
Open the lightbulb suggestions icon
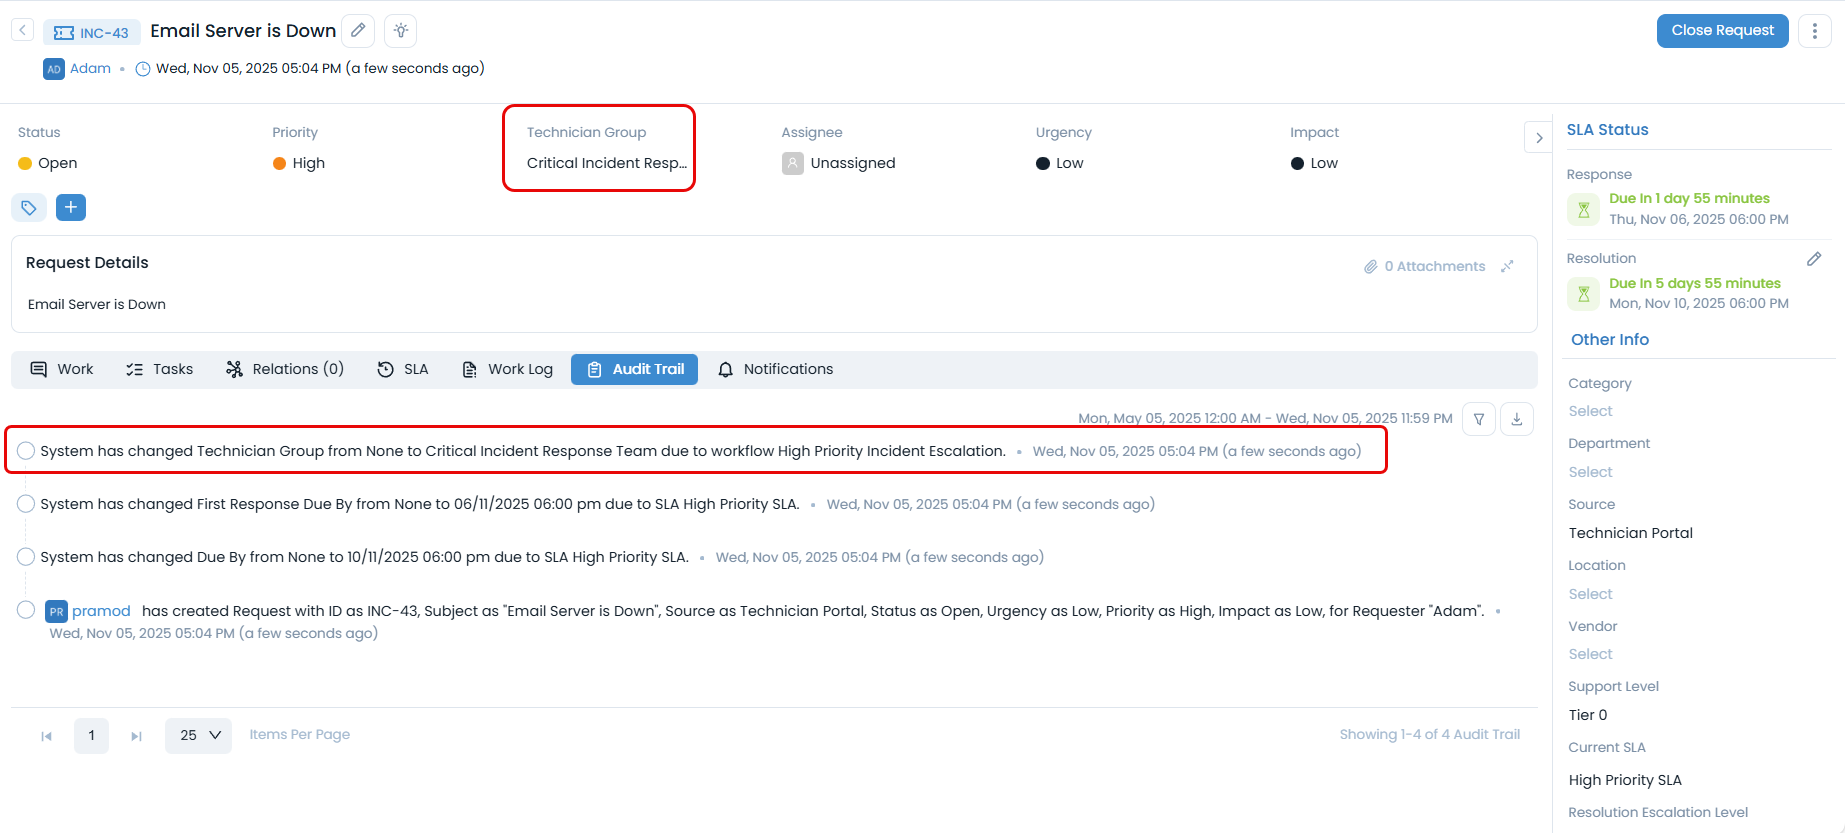point(401,31)
